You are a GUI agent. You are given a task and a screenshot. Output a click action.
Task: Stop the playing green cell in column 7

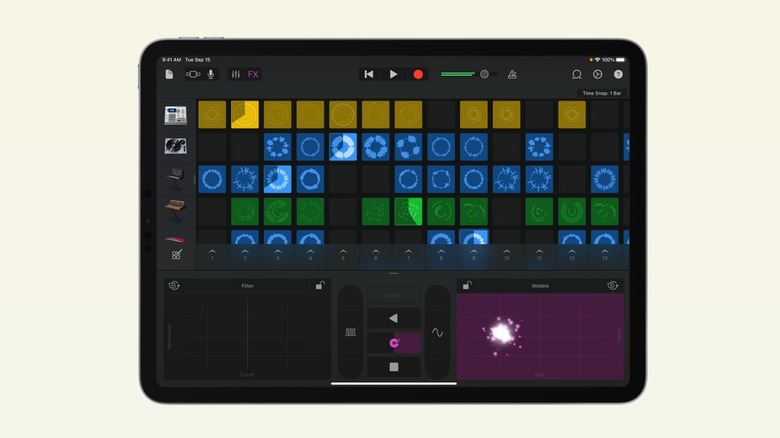[408, 212]
